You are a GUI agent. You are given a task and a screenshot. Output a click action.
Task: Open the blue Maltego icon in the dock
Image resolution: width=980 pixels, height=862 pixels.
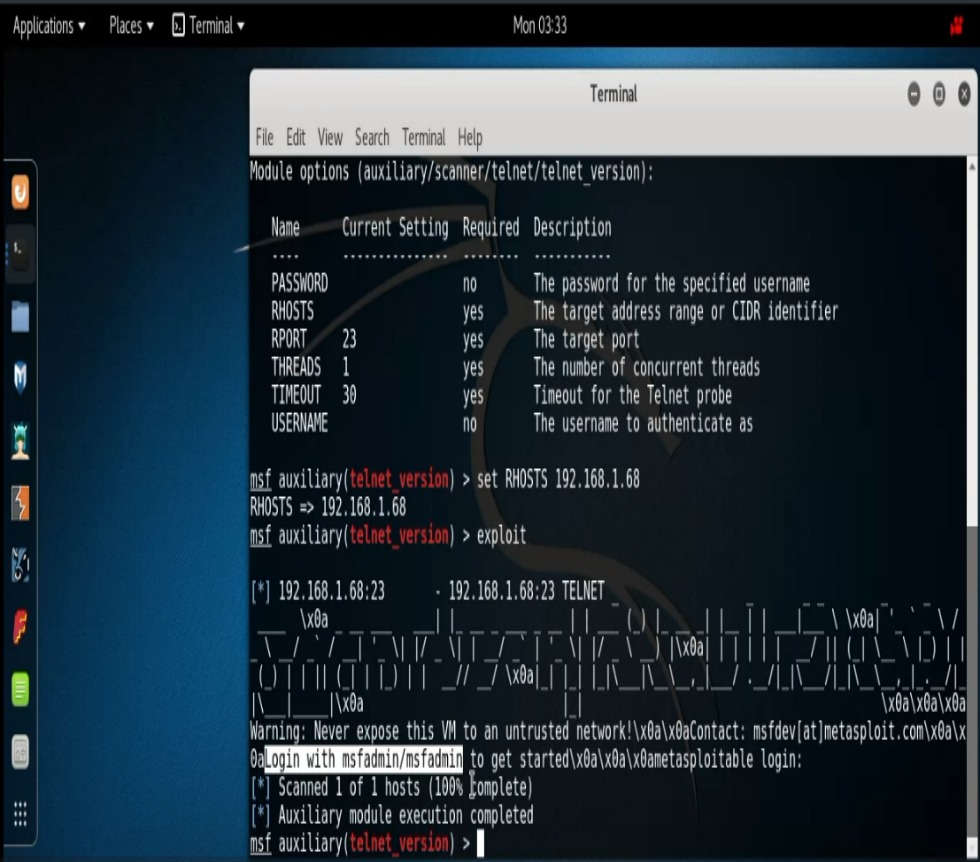20,564
